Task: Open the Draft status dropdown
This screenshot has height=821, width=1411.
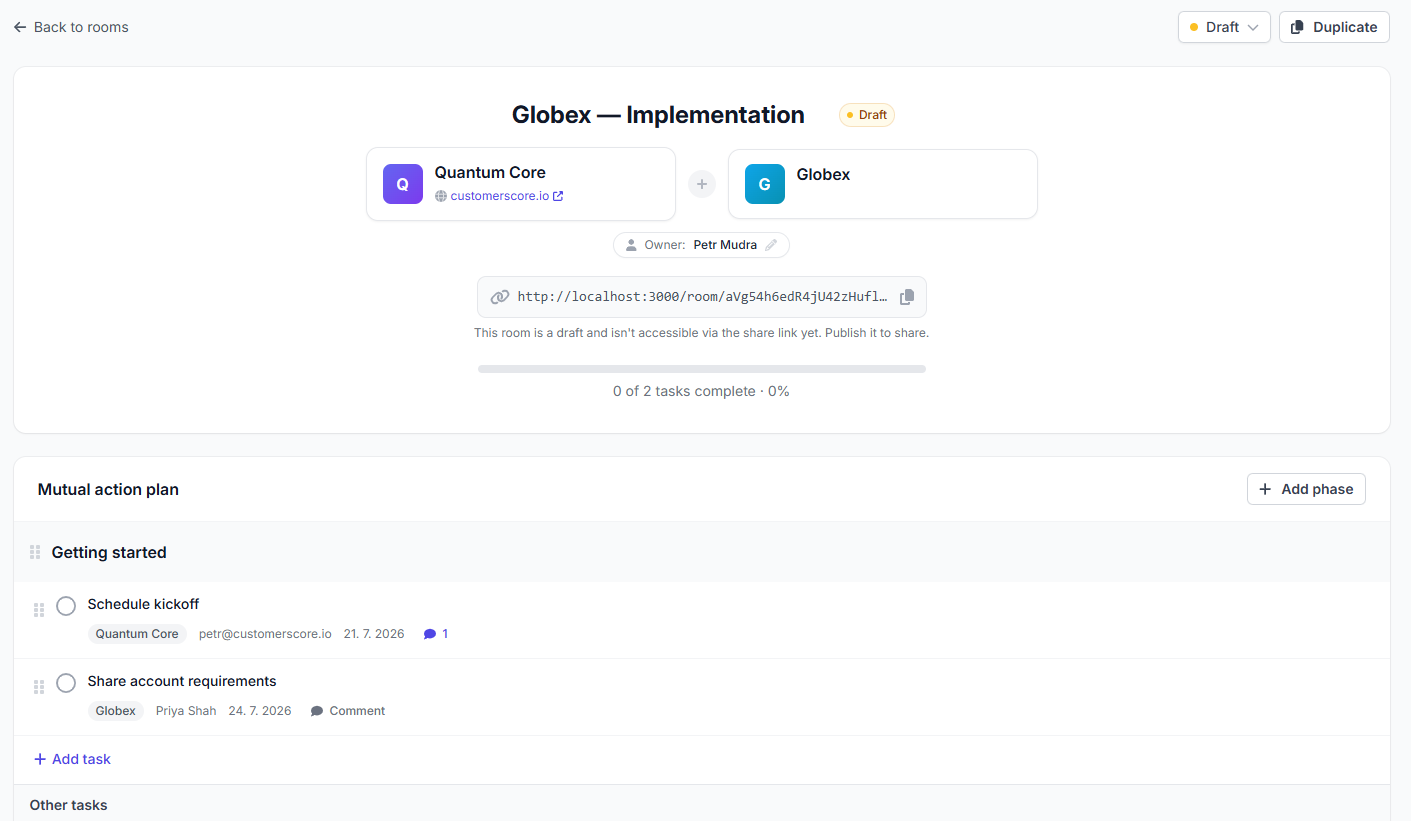Action: pos(1224,27)
